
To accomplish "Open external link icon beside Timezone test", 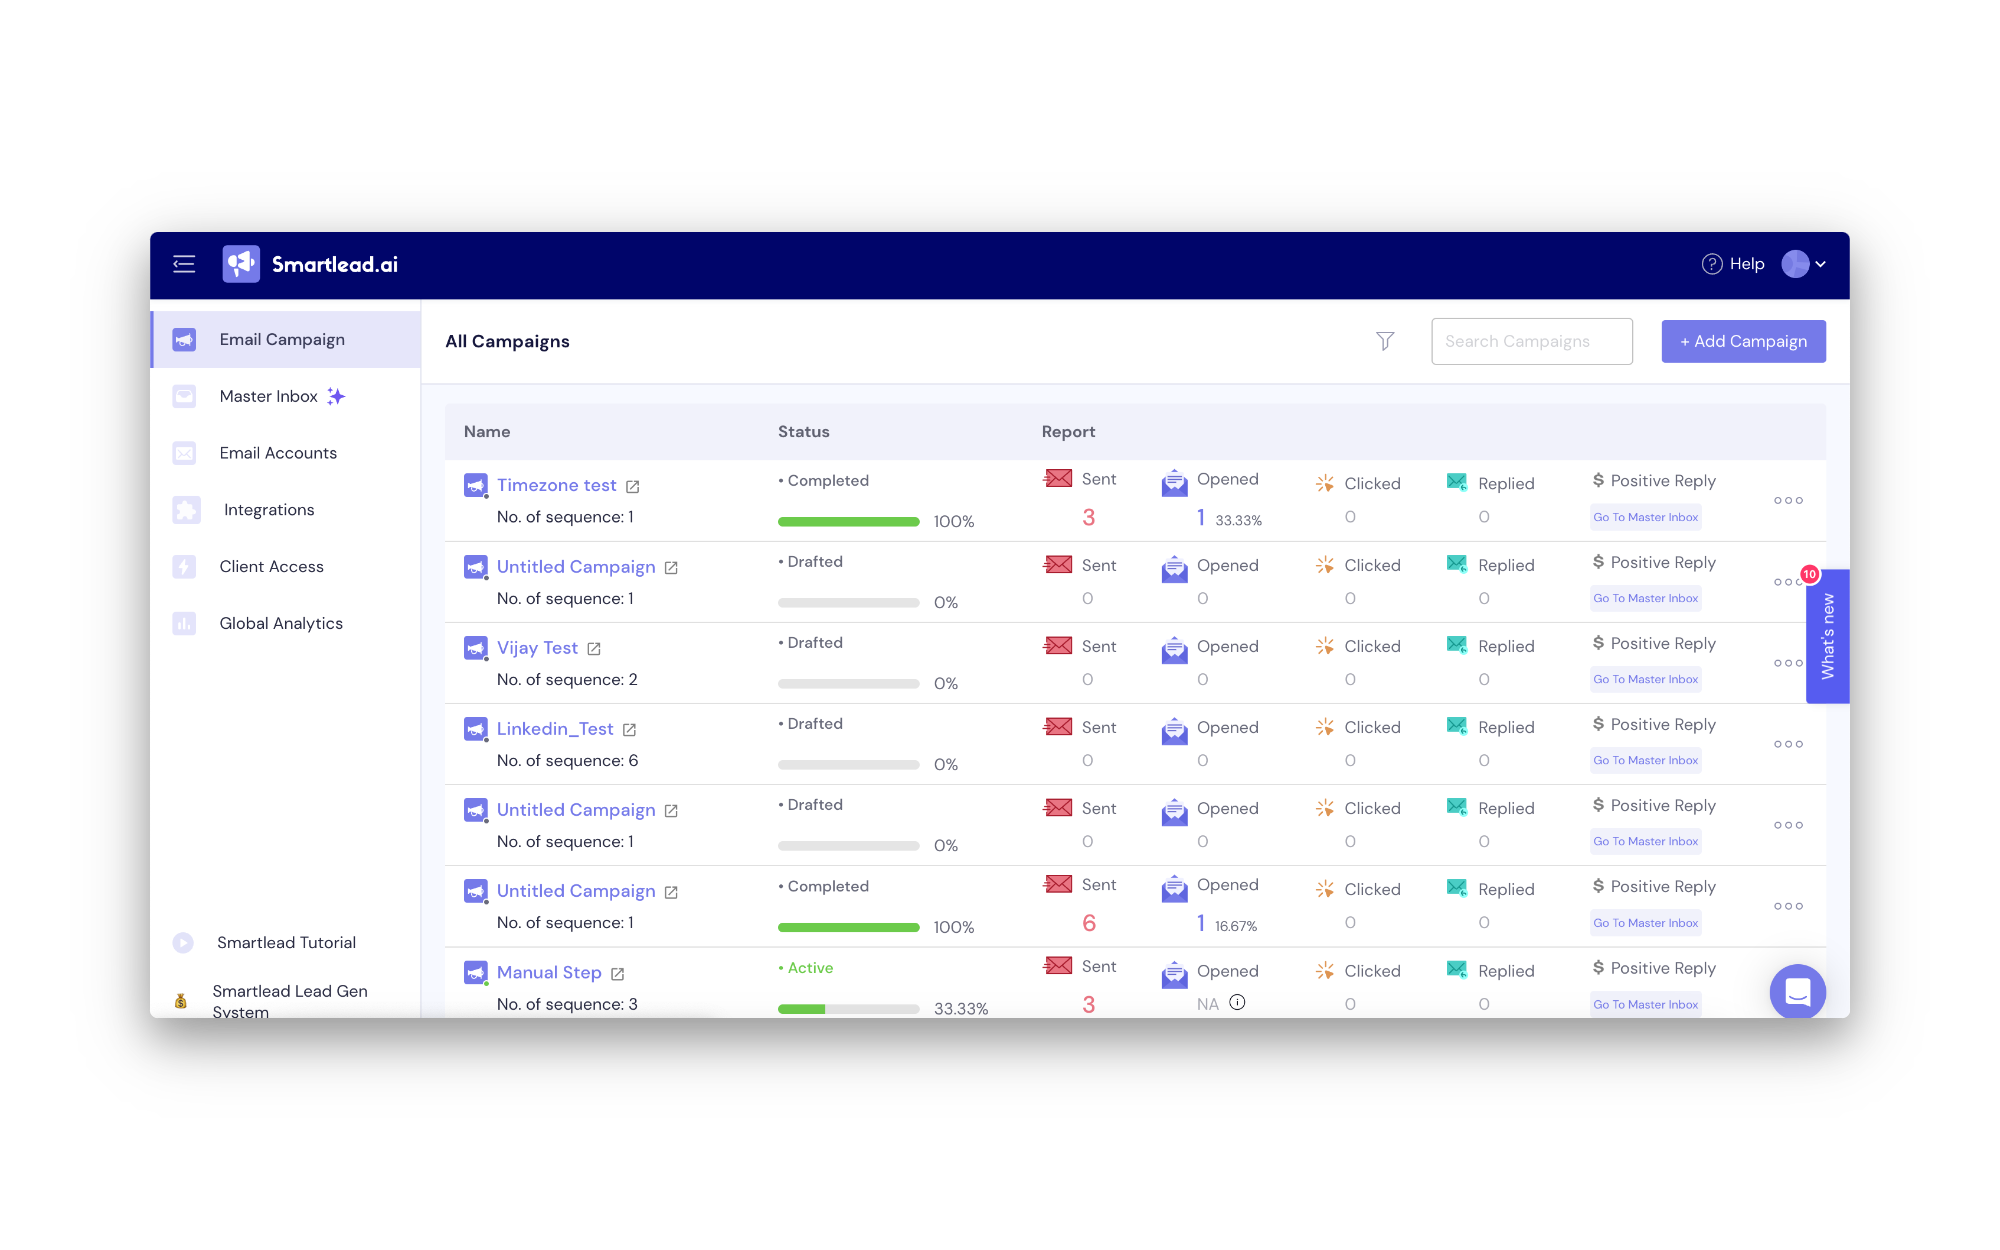I will click(x=633, y=487).
